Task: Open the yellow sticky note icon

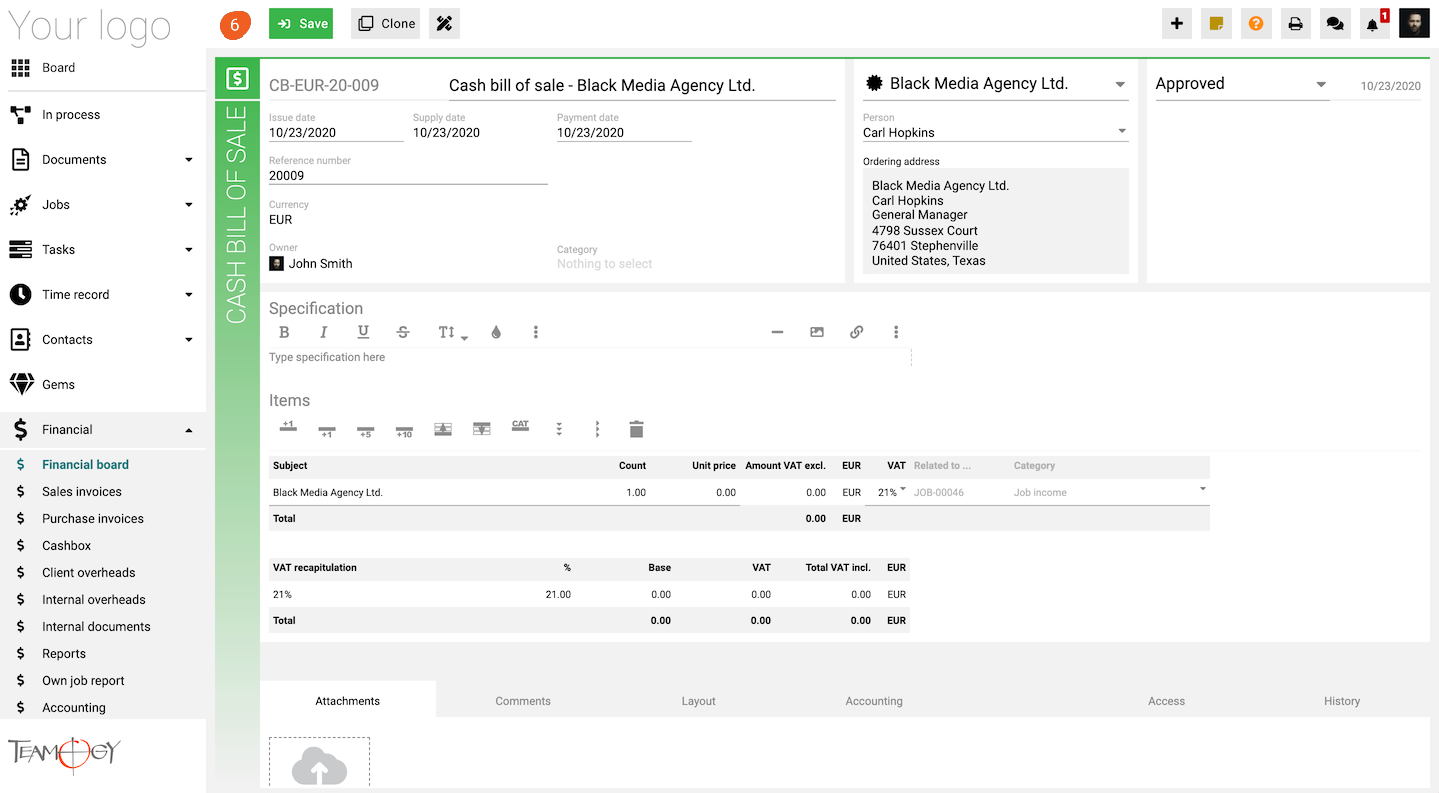Action: [x=1217, y=24]
